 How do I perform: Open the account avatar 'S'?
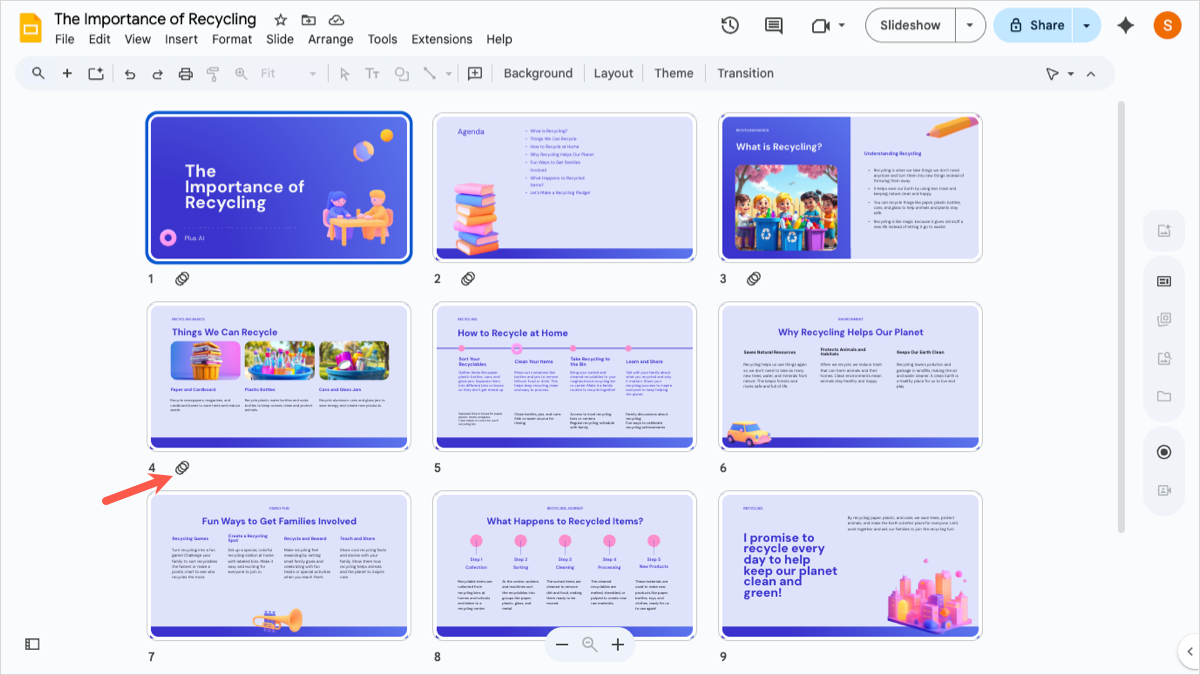[1167, 25]
